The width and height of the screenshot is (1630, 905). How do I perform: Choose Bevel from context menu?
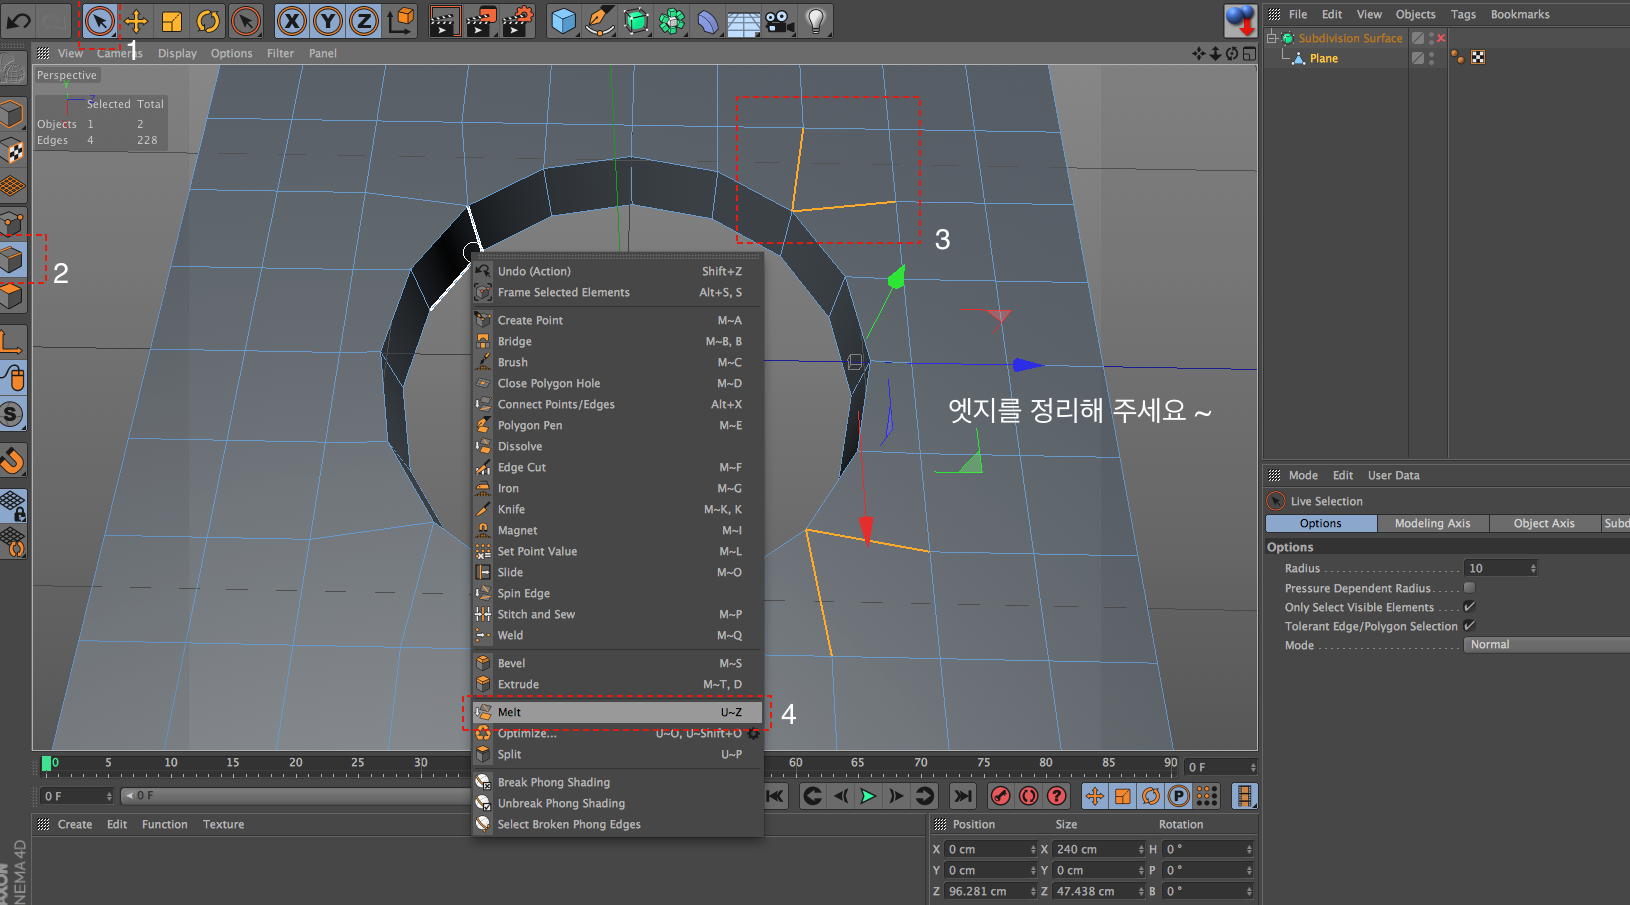pyautogui.click(x=617, y=663)
